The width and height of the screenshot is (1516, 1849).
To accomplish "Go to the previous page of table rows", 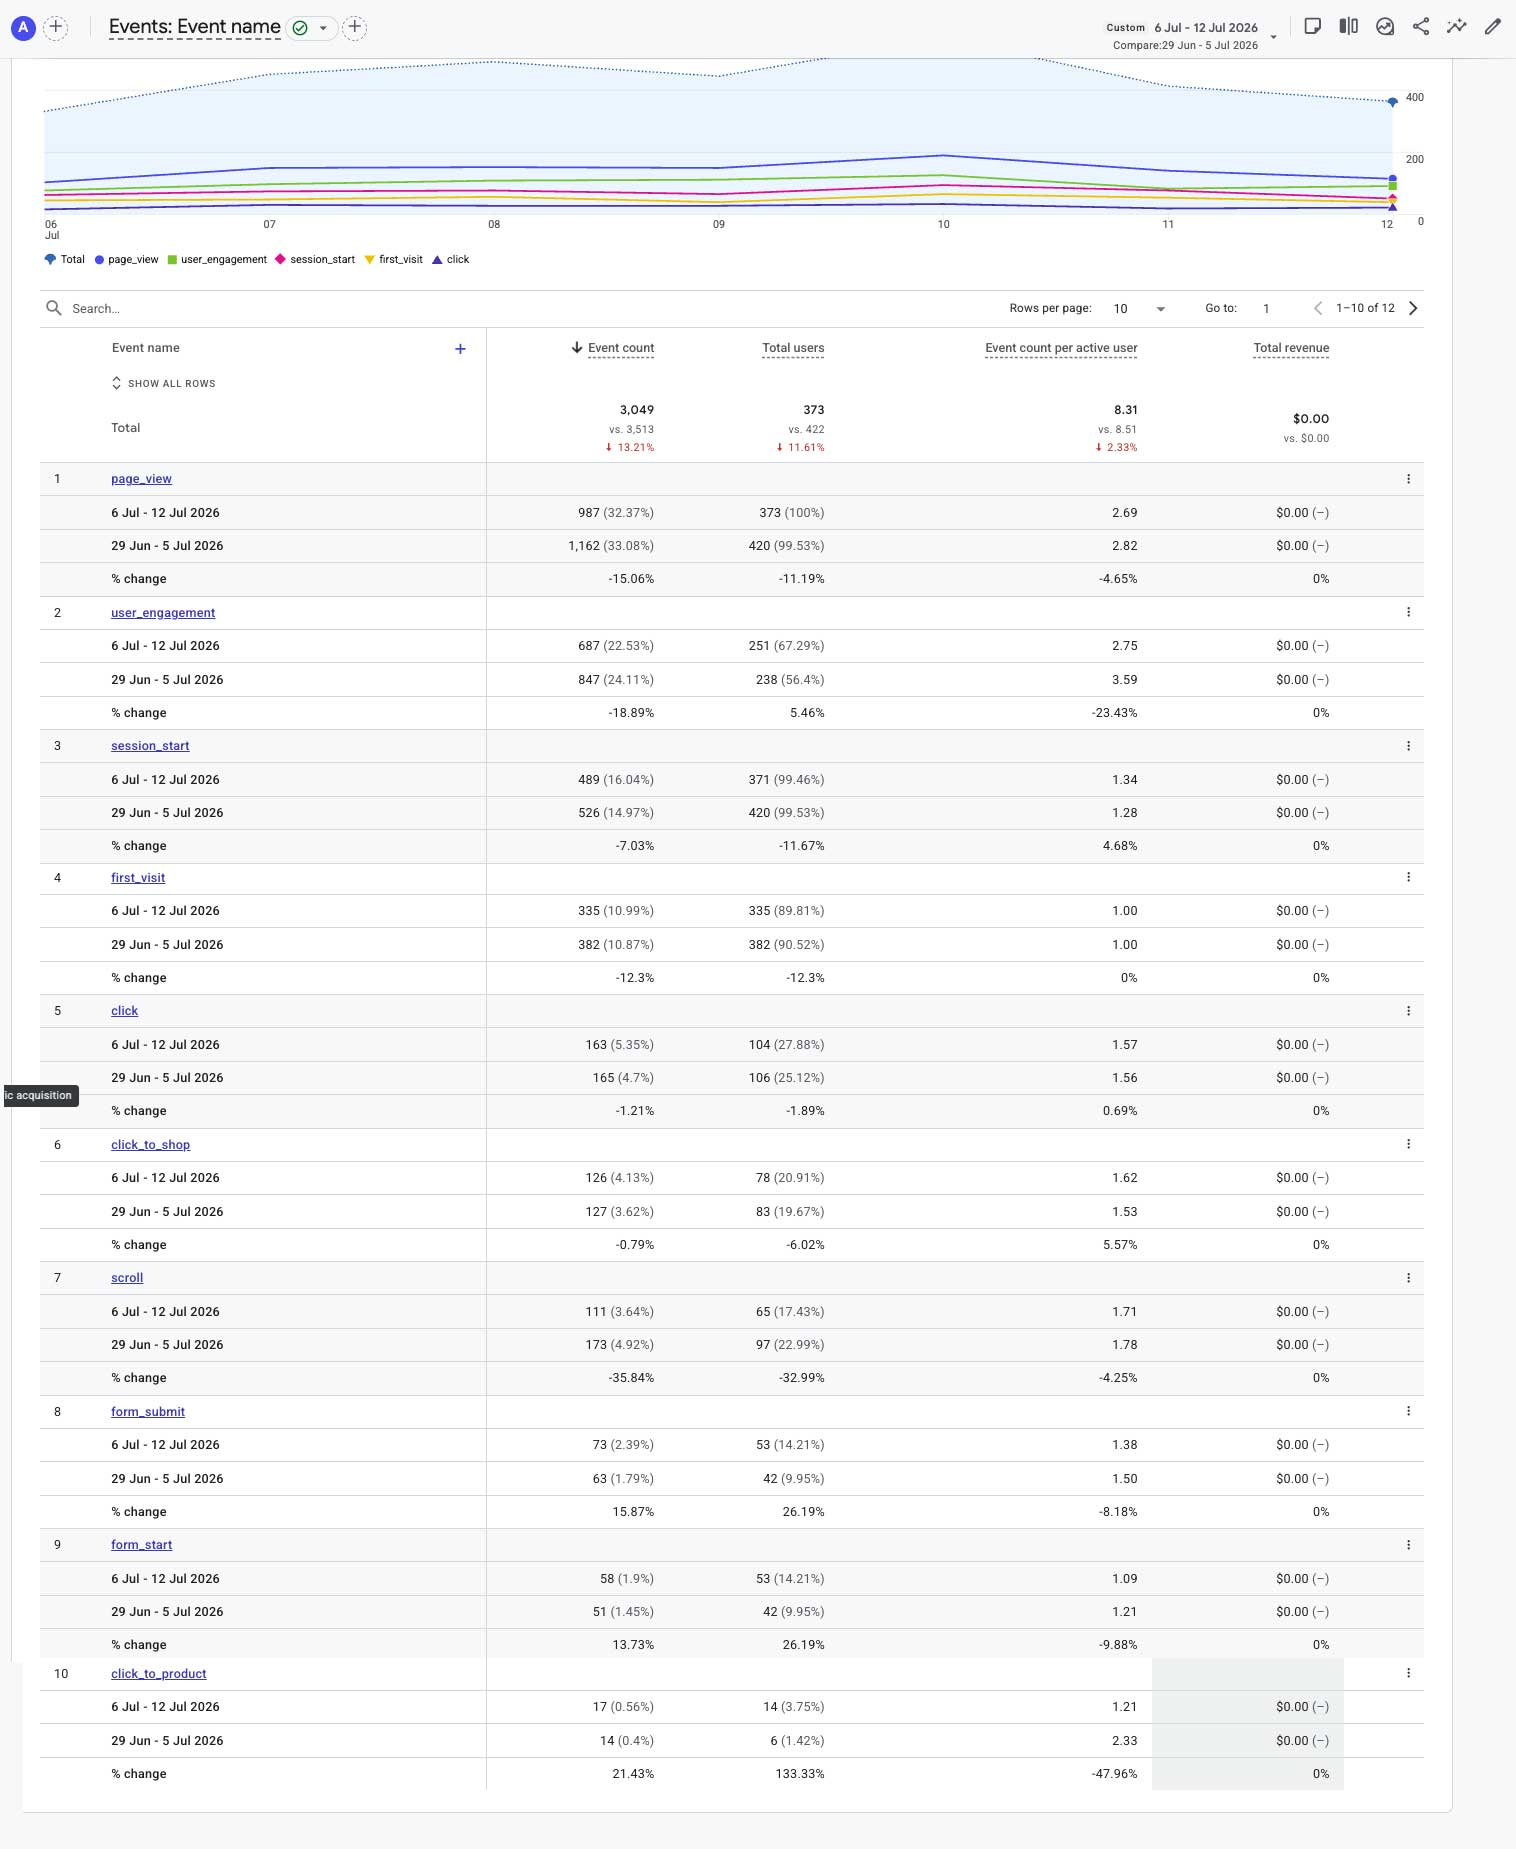I will tap(1318, 308).
